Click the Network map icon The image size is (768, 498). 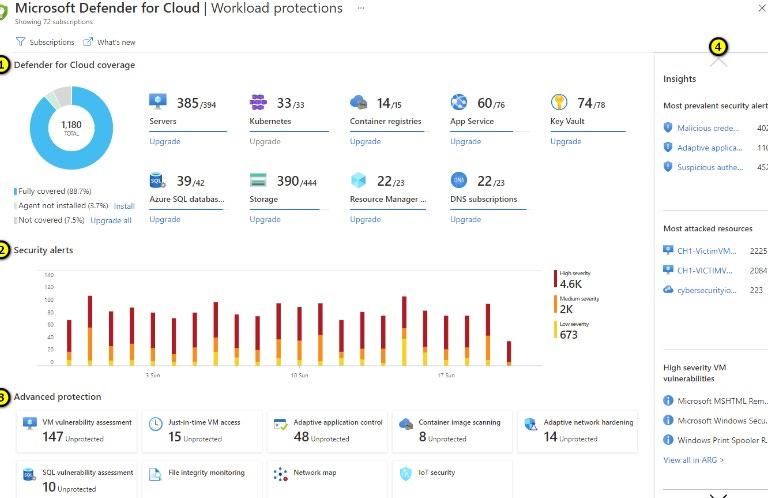tap(281, 474)
